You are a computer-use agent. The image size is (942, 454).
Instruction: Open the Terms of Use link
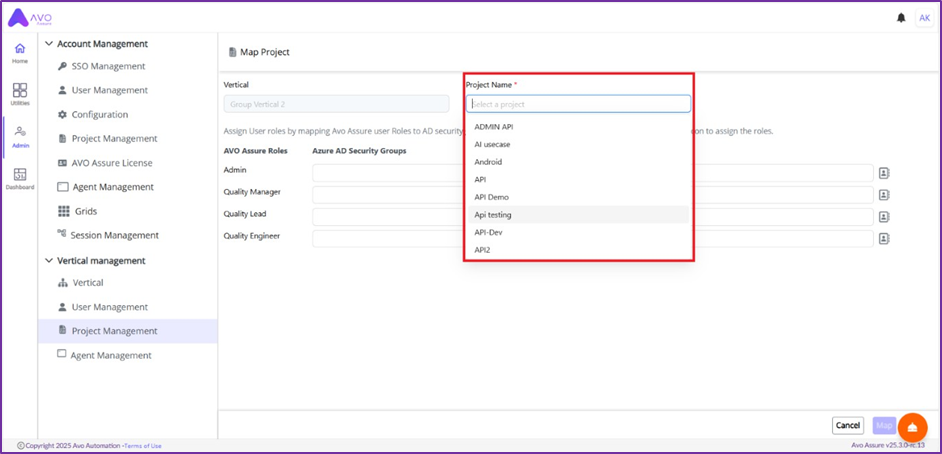tap(142, 446)
